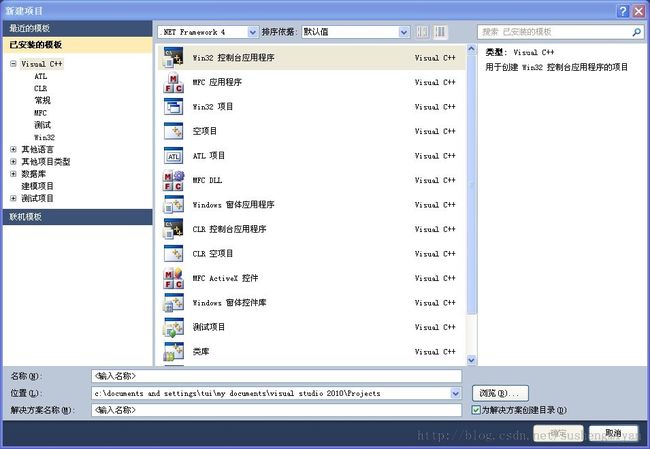The height and width of the screenshot is (449, 650).
Task: Select MFC under Visual C++
Action: [x=41, y=113]
